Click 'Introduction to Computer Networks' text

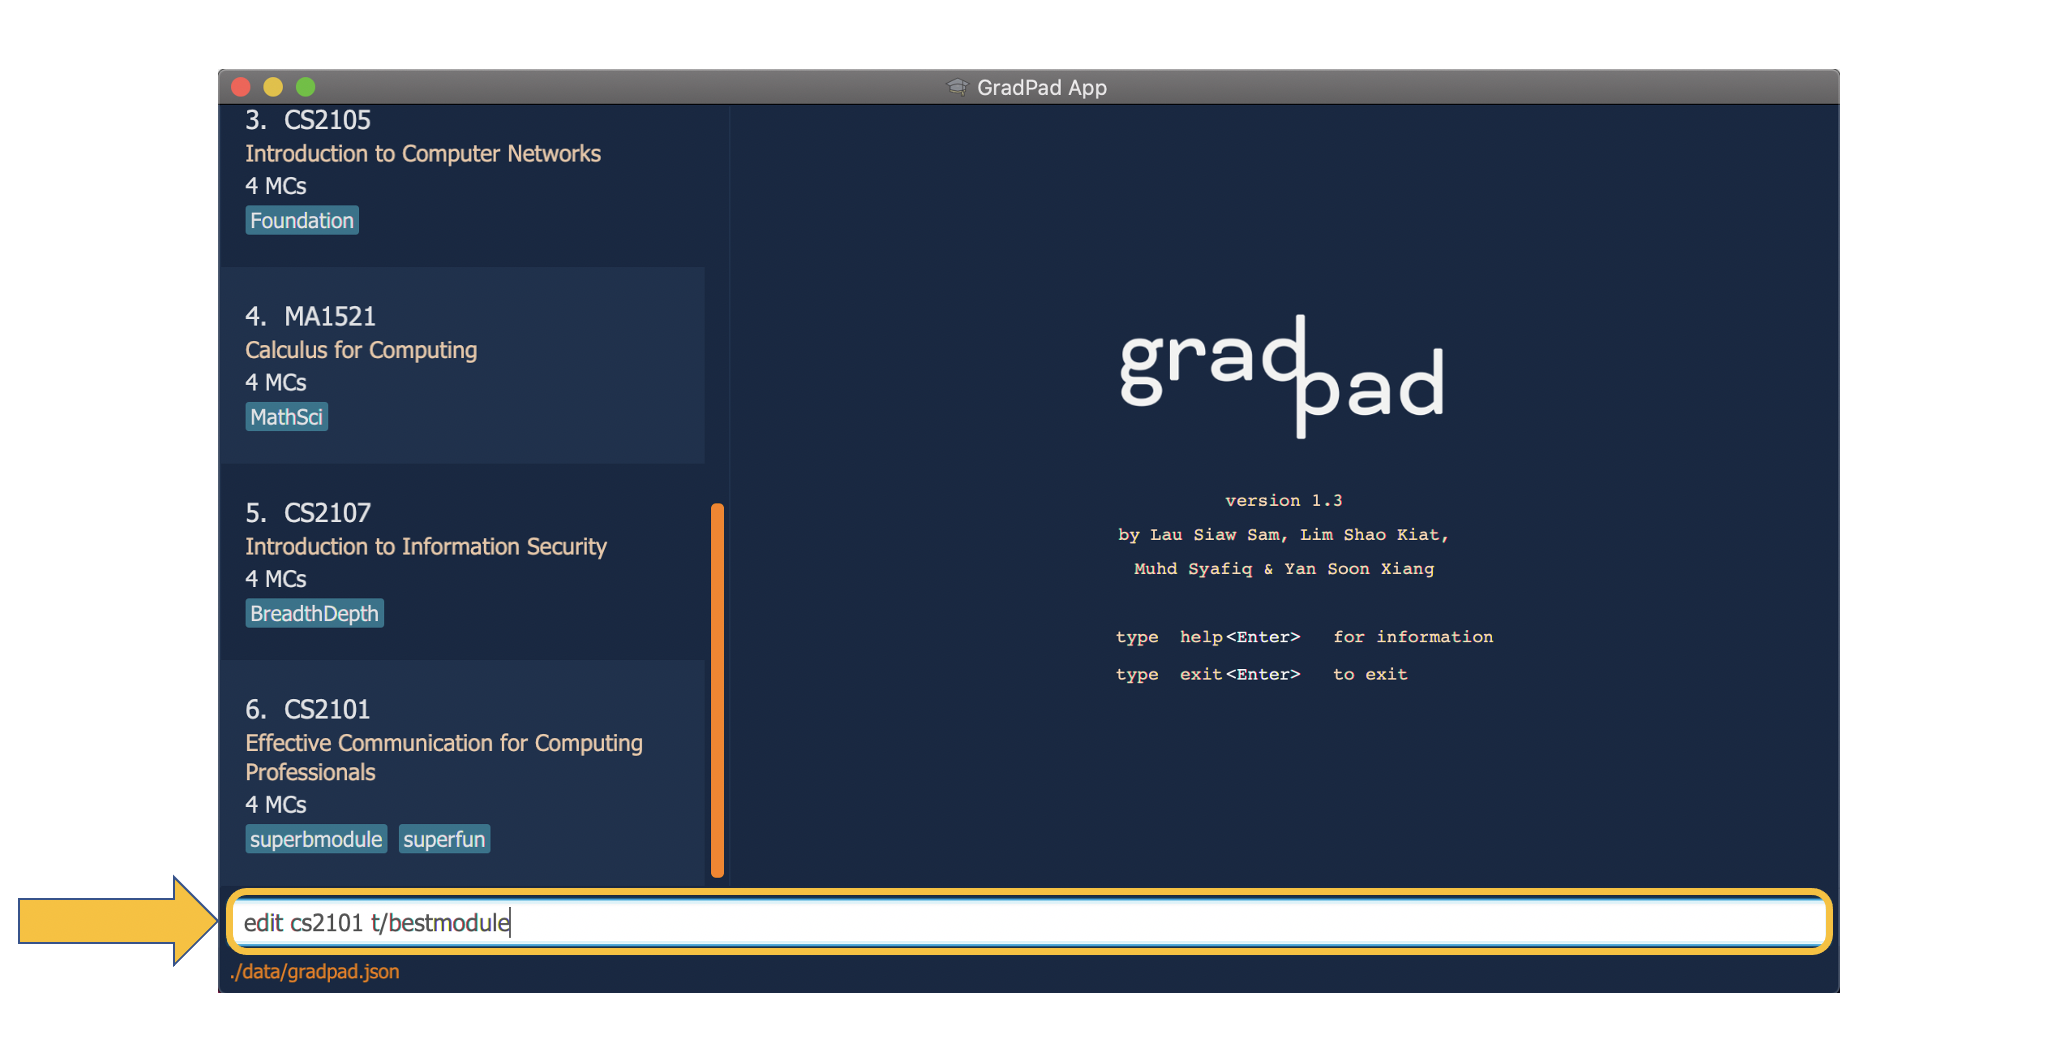click(423, 154)
